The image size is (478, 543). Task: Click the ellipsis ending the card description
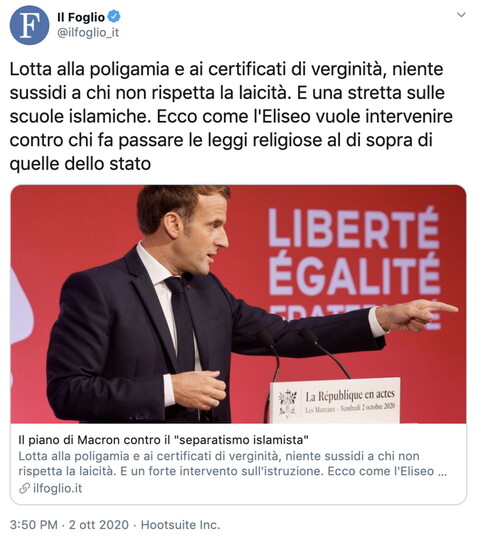442,472
